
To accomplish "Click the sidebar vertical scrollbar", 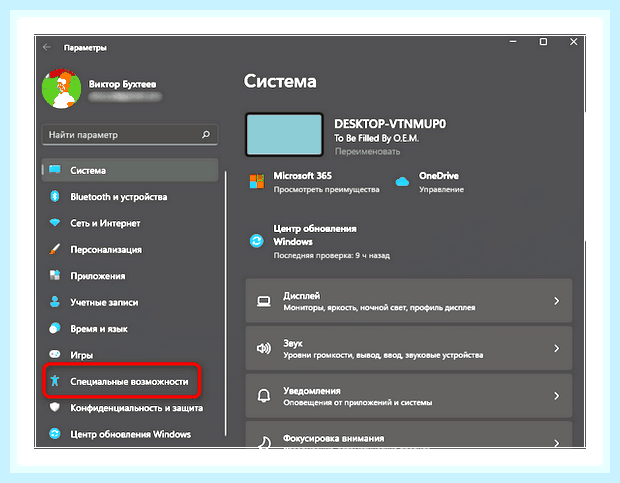I will (x=225, y=303).
